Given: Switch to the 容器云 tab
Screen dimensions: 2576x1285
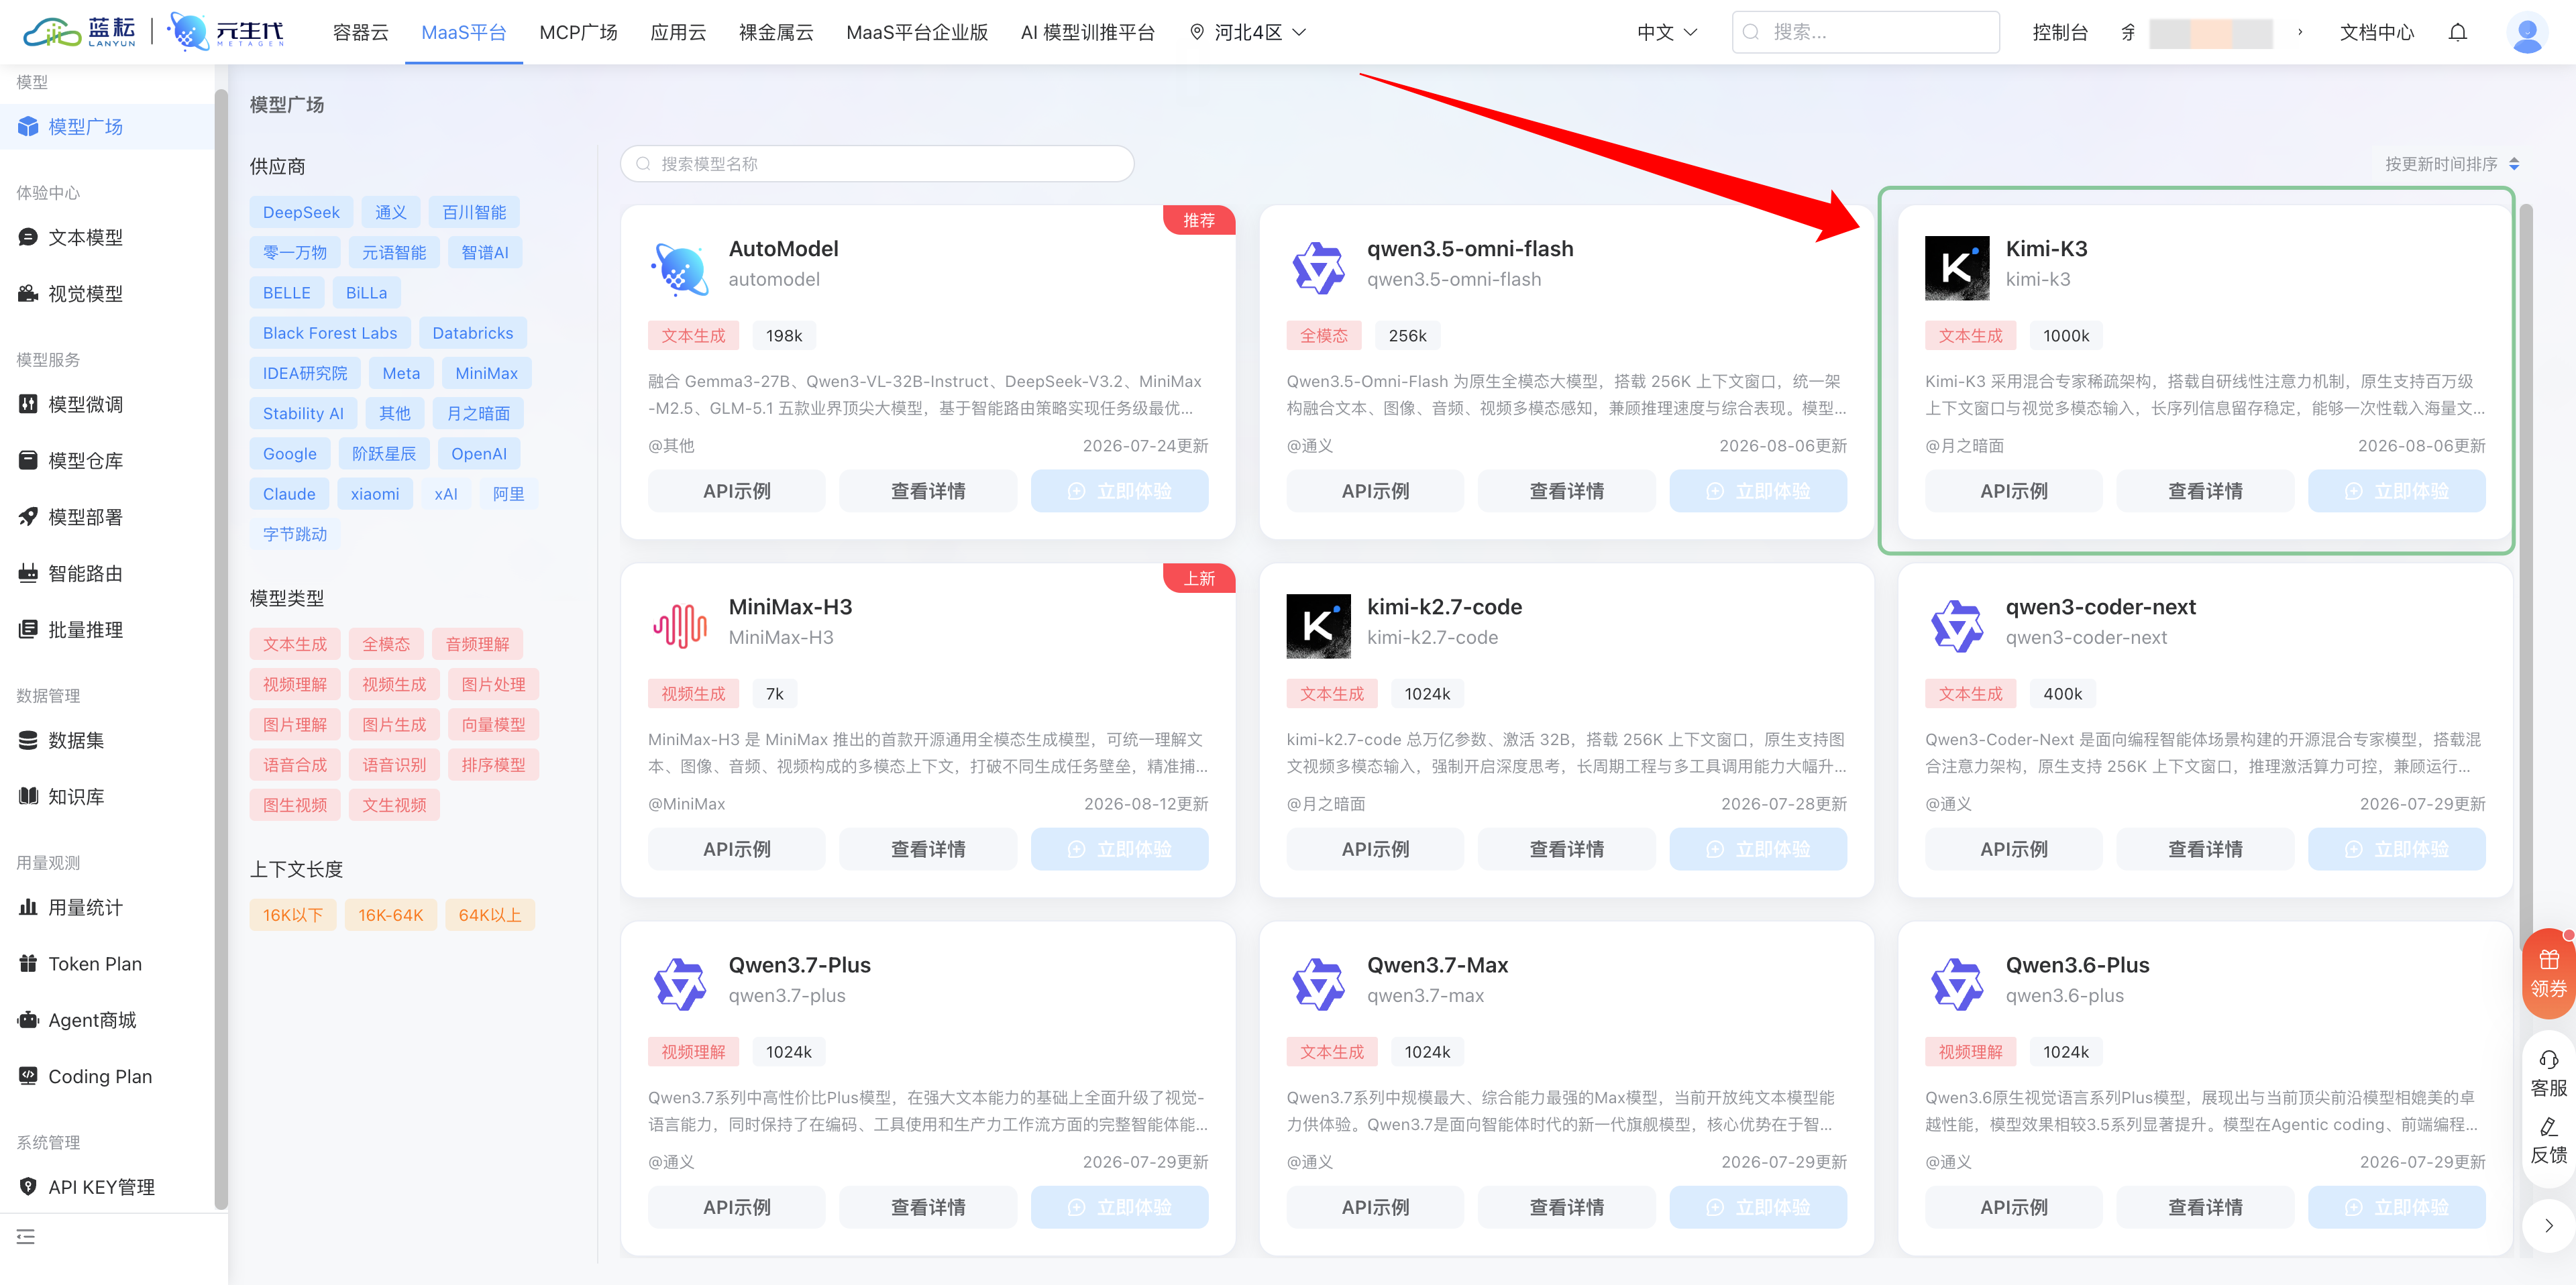Looking at the screenshot, I should point(360,32).
